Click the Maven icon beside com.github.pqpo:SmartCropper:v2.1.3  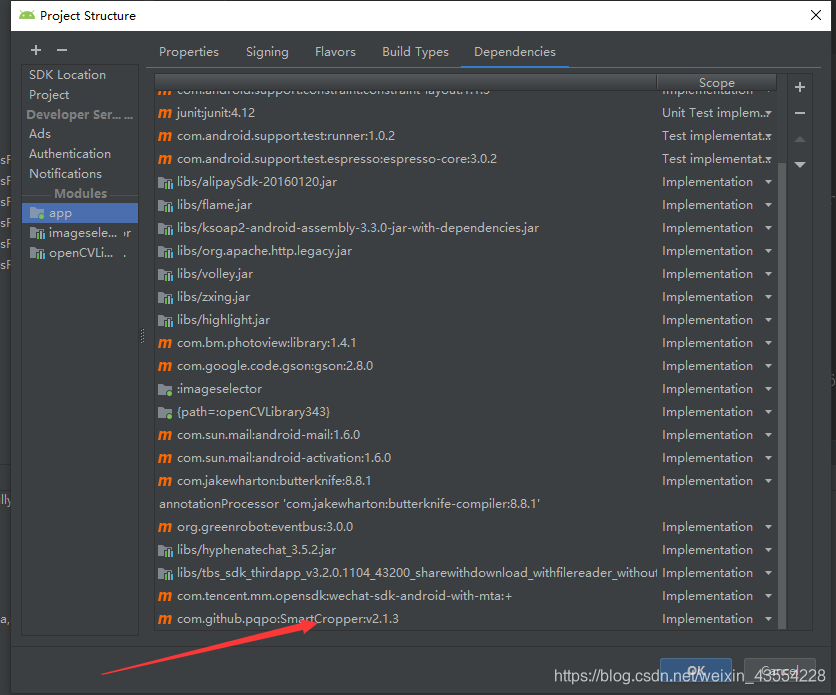[165, 619]
